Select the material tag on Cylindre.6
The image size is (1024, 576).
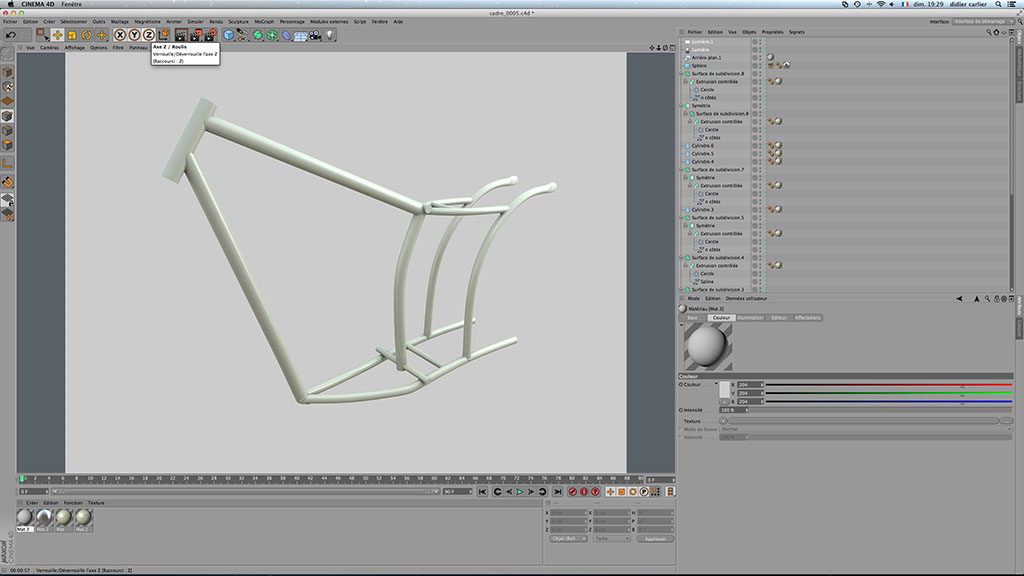click(778, 146)
